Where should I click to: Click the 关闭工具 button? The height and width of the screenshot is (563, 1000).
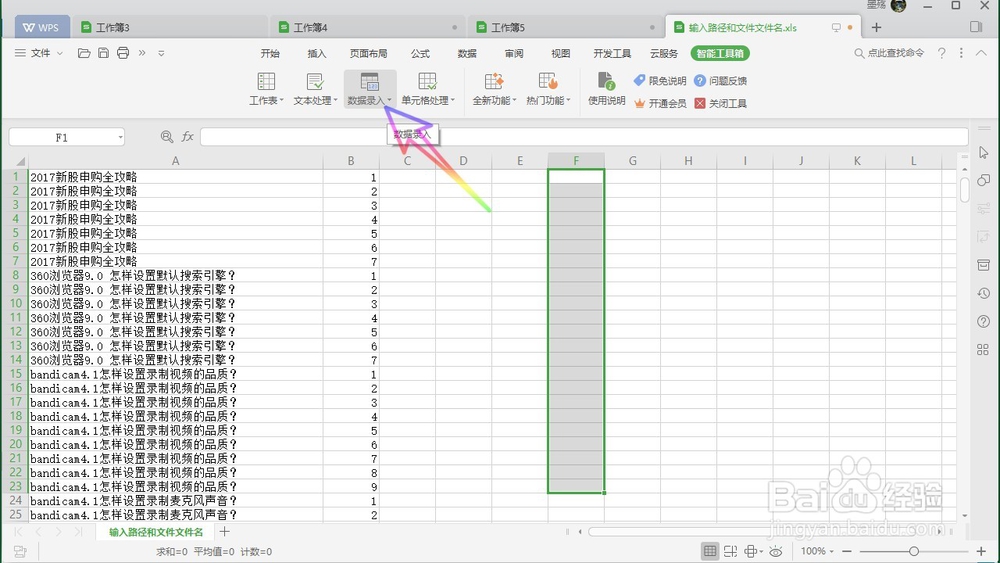coord(720,103)
